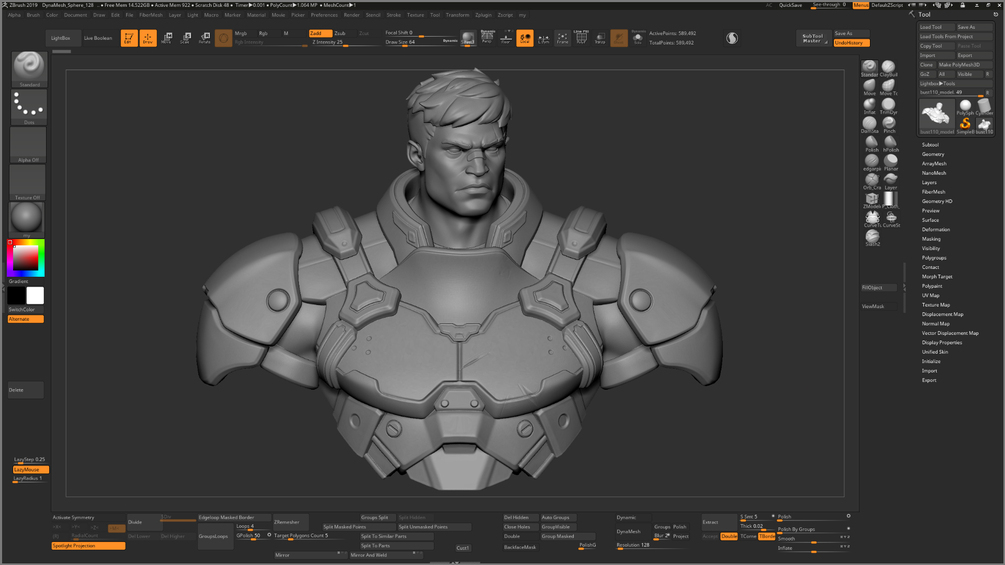Click the LightBox button

[x=61, y=38]
